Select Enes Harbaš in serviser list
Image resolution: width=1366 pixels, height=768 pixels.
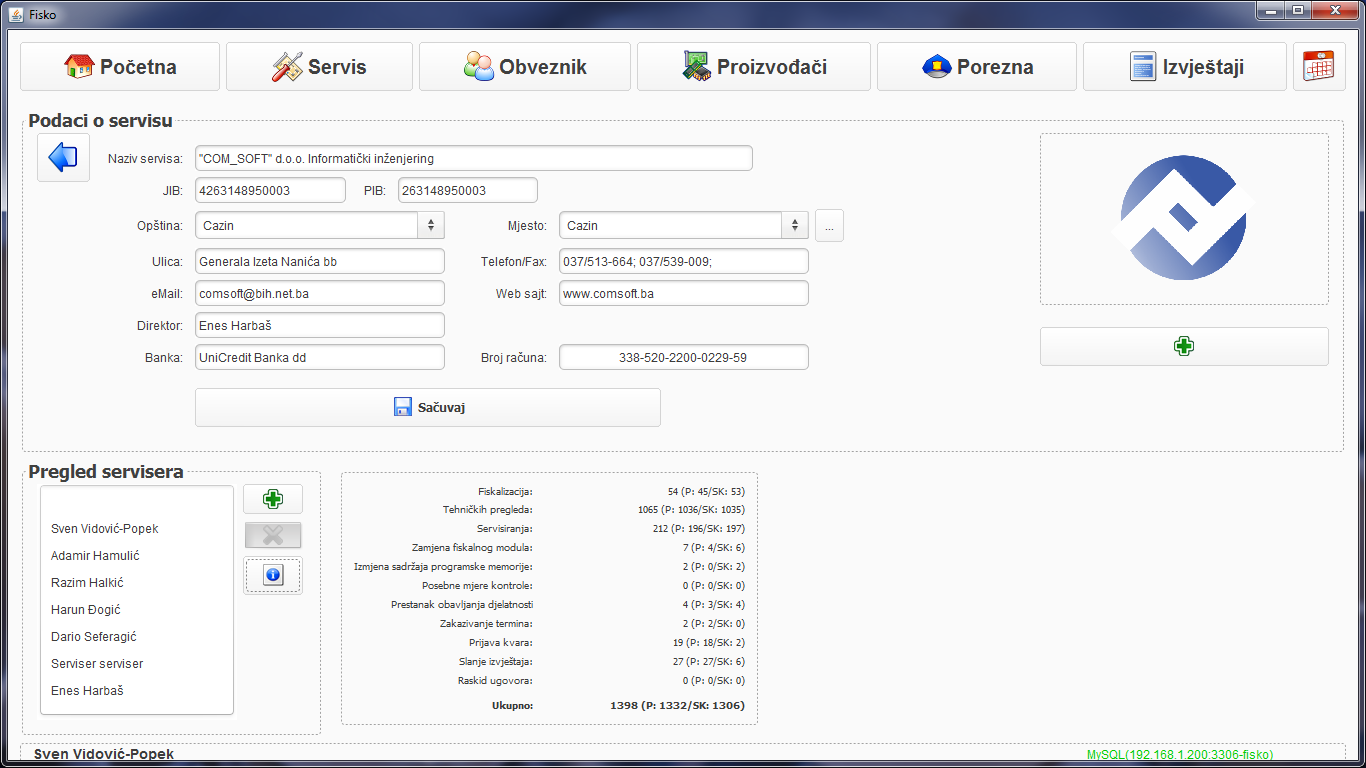tap(87, 690)
